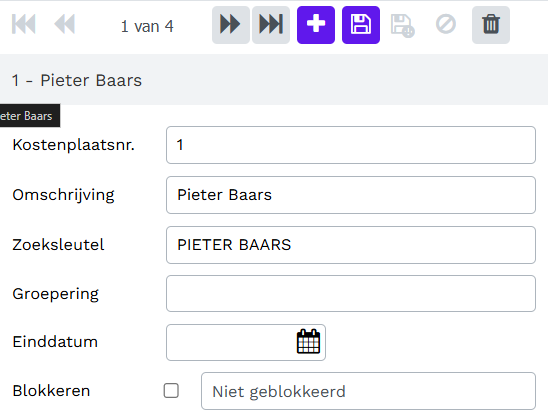This screenshot has height=419, width=548.
Task: Focus the Zoeksleutel field
Action: pos(351,245)
